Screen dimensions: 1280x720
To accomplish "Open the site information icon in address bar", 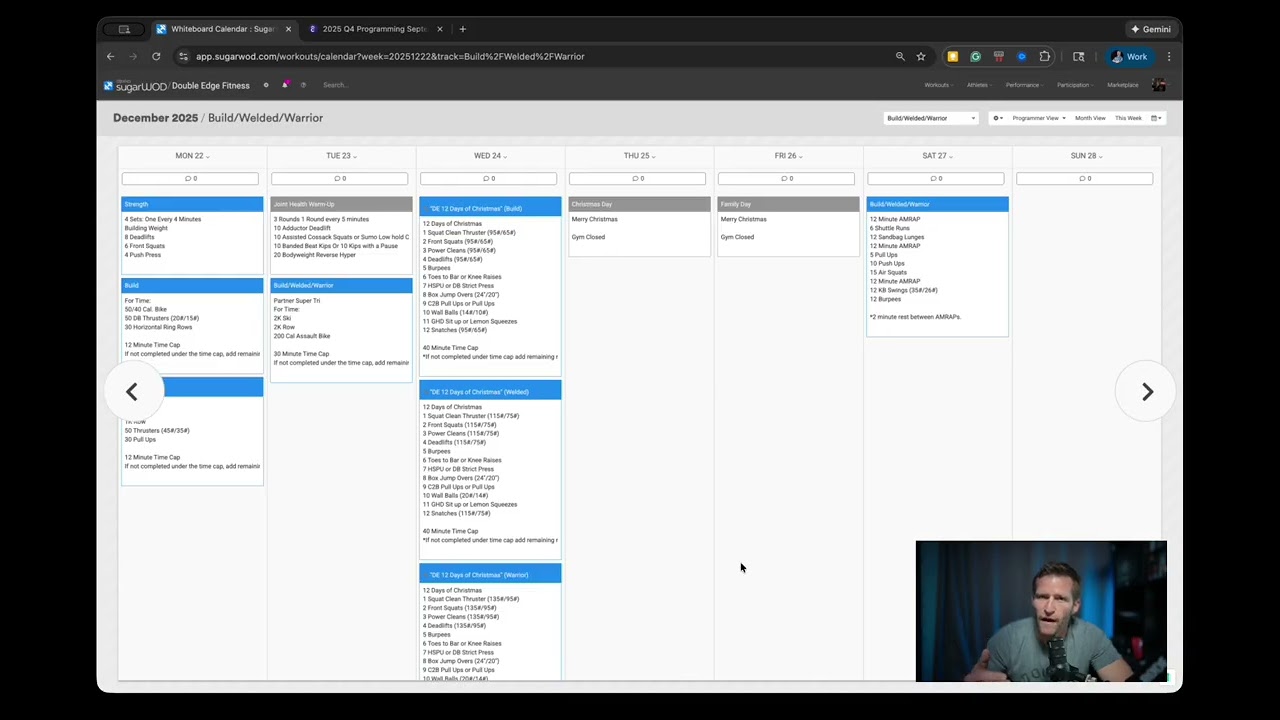I will click(182, 56).
